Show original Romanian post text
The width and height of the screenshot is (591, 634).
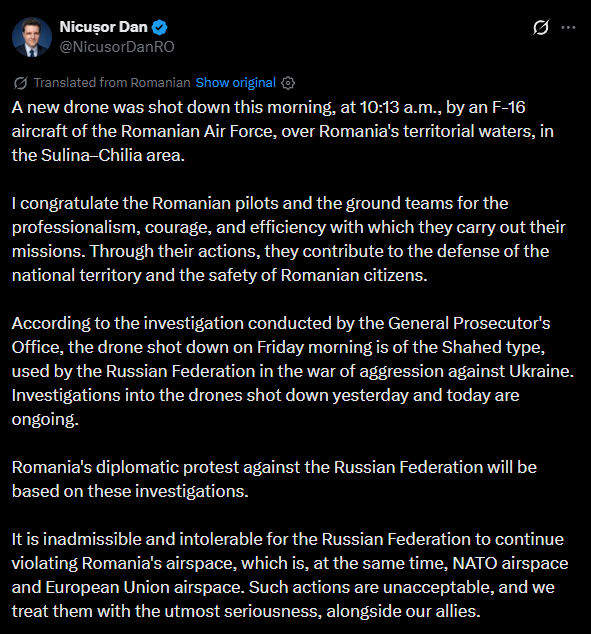click(236, 83)
